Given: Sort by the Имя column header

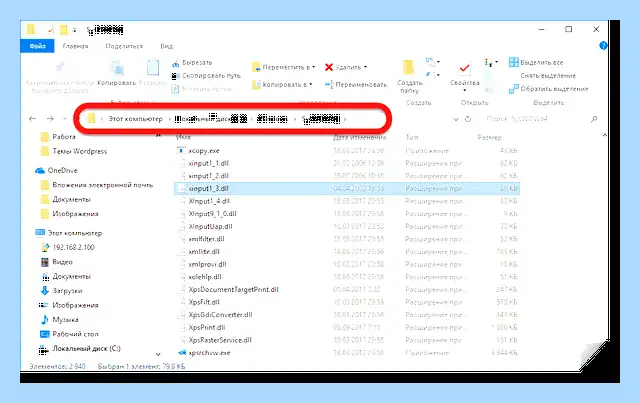Looking at the screenshot, I should [183, 137].
